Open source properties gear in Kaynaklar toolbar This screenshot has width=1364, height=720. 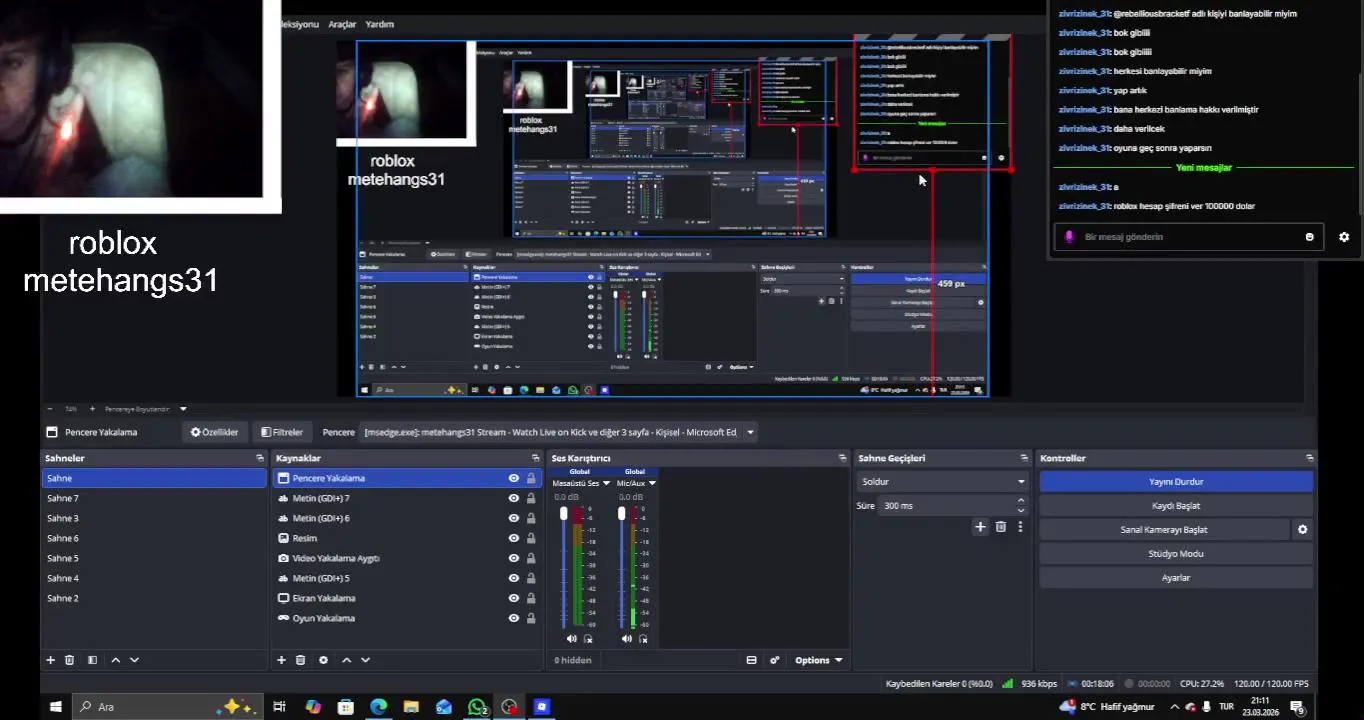[323, 660]
